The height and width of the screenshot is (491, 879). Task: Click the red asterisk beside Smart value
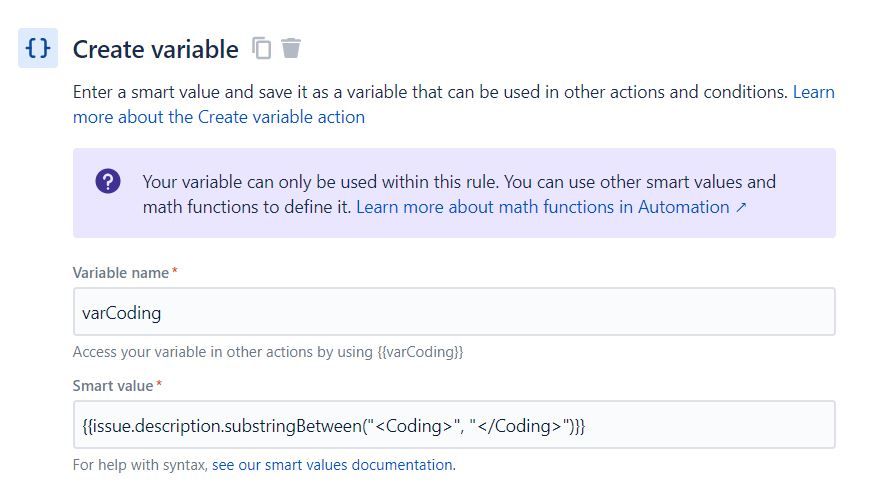159,385
